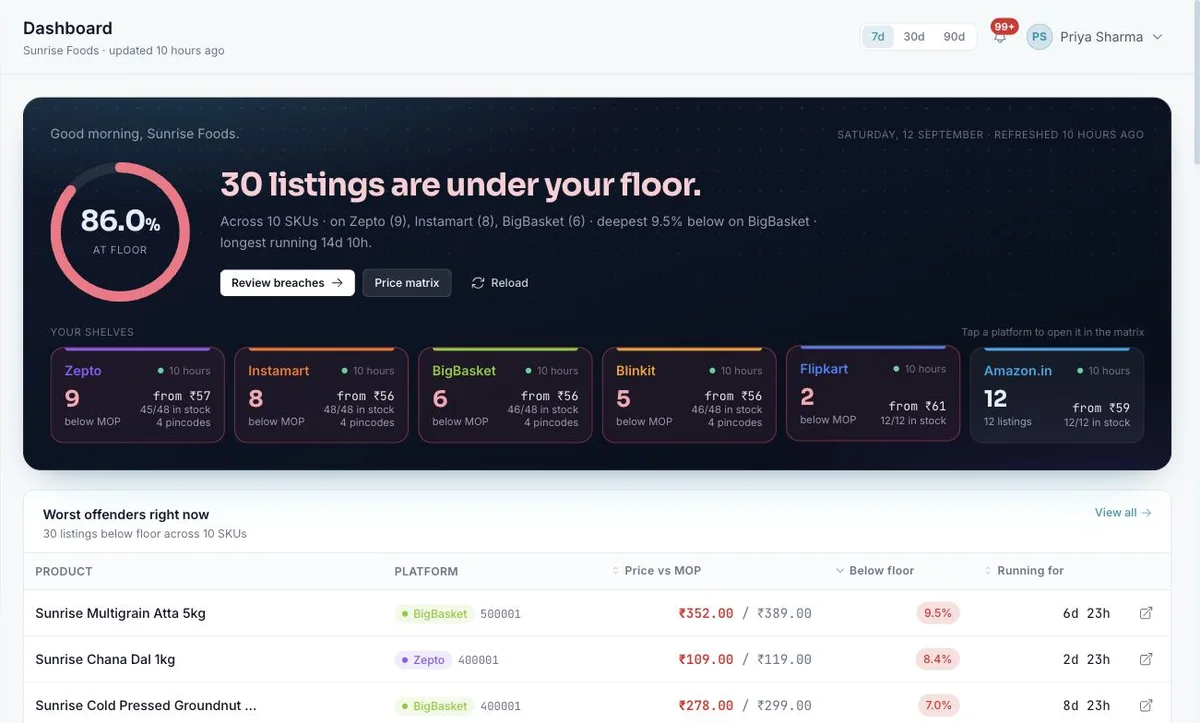This screenshot has height=723, width=1200.
Task: Click the arrow in Review breaches button
Action: 337,283
